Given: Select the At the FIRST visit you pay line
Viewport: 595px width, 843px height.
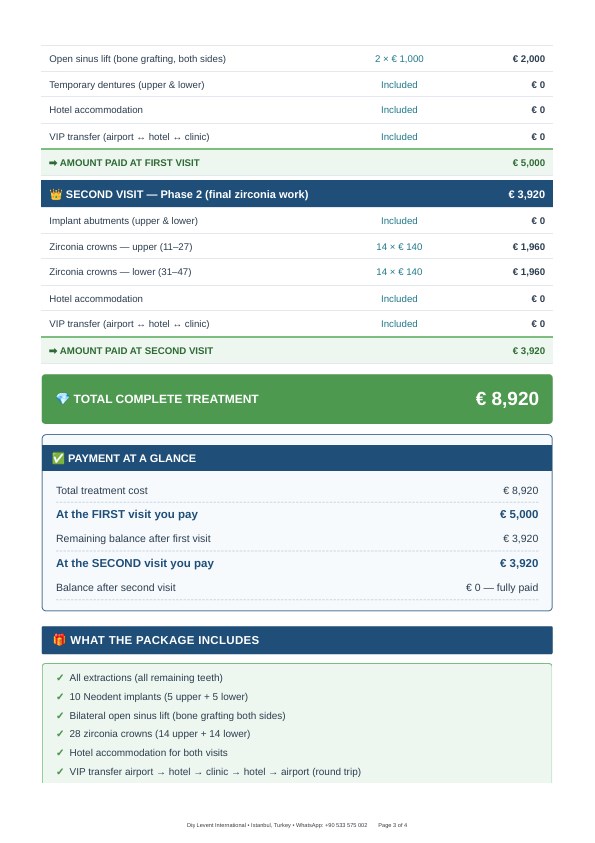Looking at the screenshot, I should [x=297, y=515].
